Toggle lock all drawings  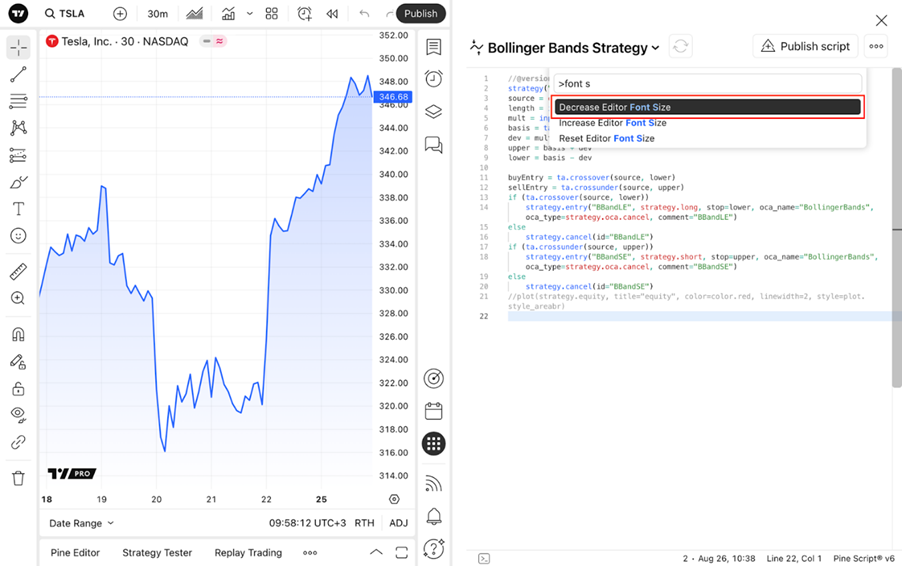click(x=18, y=389)
